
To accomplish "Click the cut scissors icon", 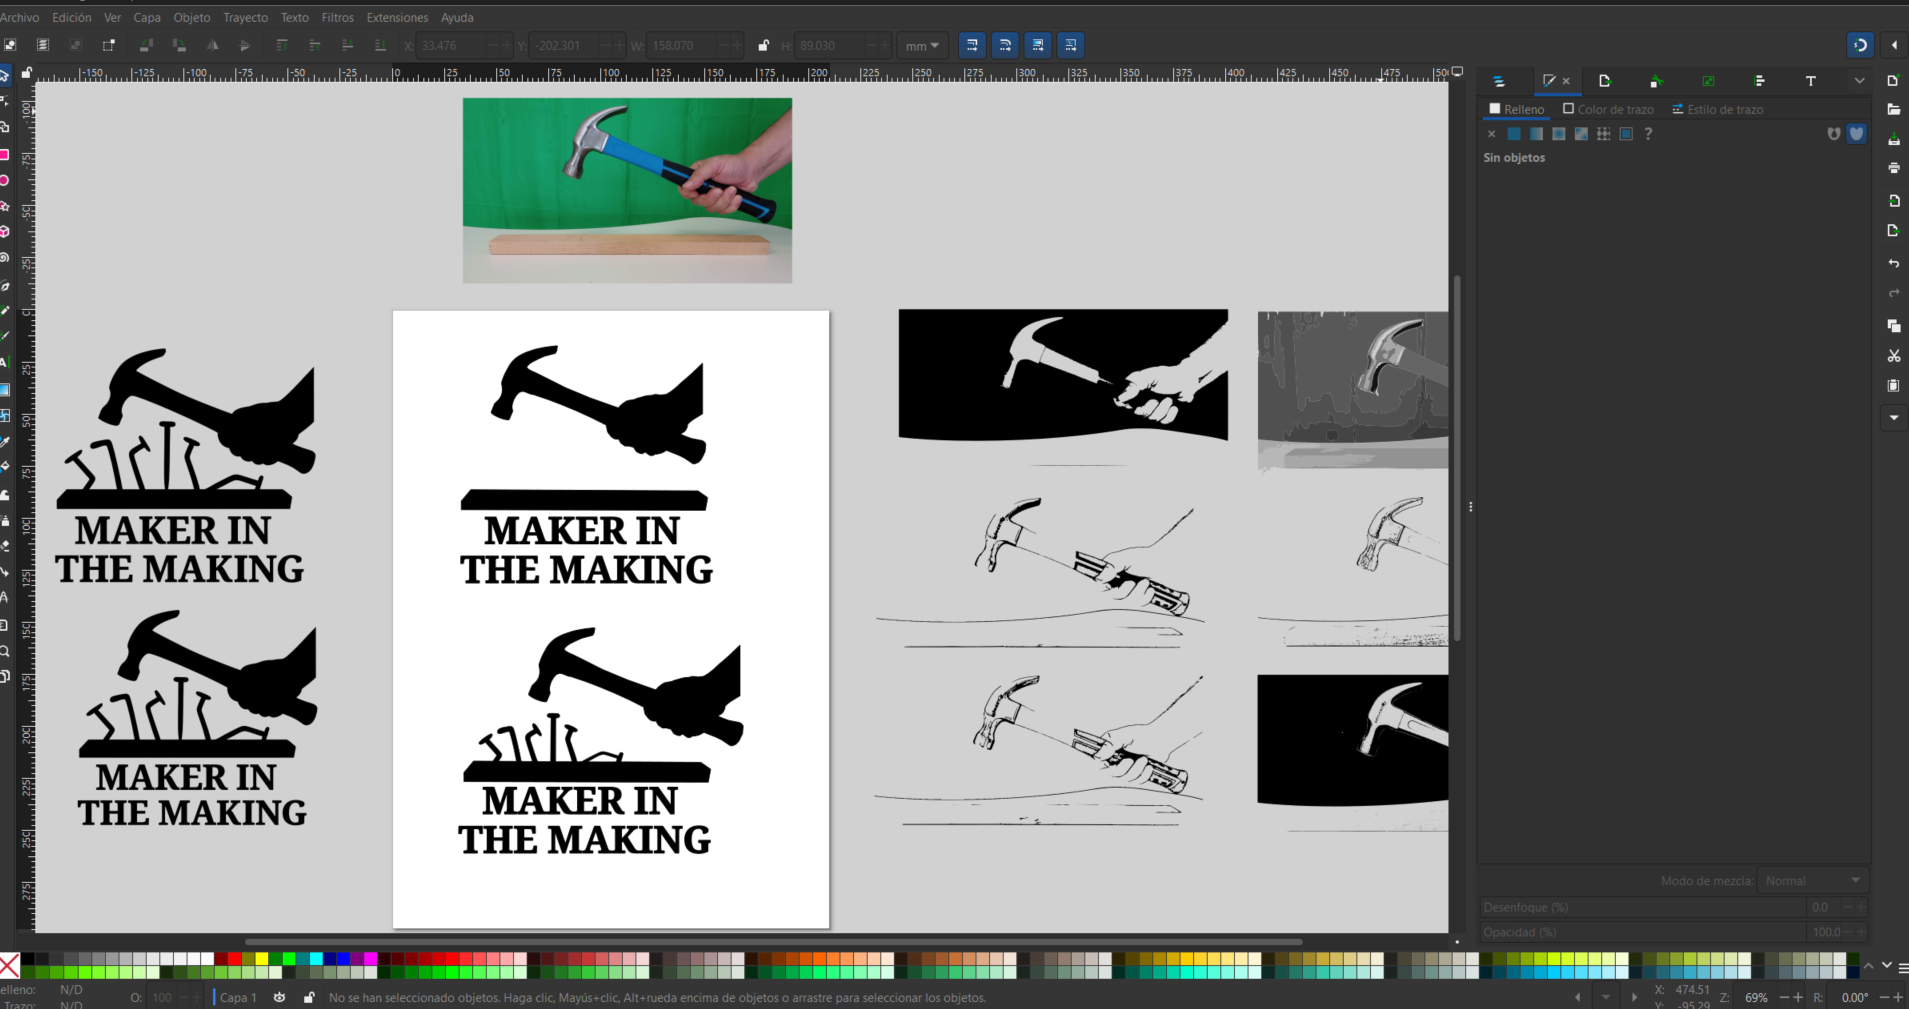I will pos(1894,356).
